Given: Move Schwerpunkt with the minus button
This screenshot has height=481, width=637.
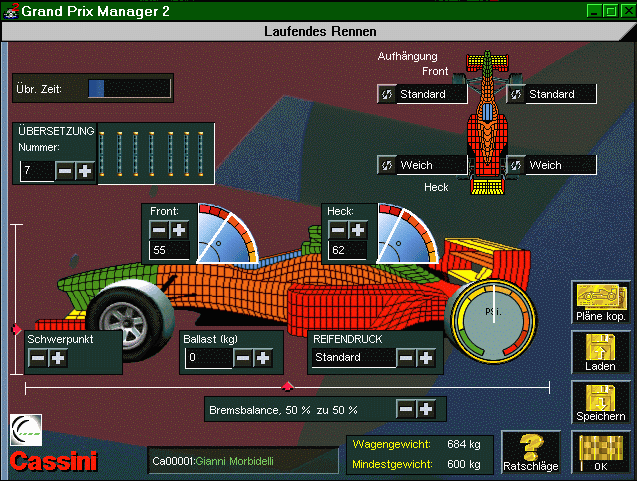Looking at the screenshot, I should [x=38, y=358].
